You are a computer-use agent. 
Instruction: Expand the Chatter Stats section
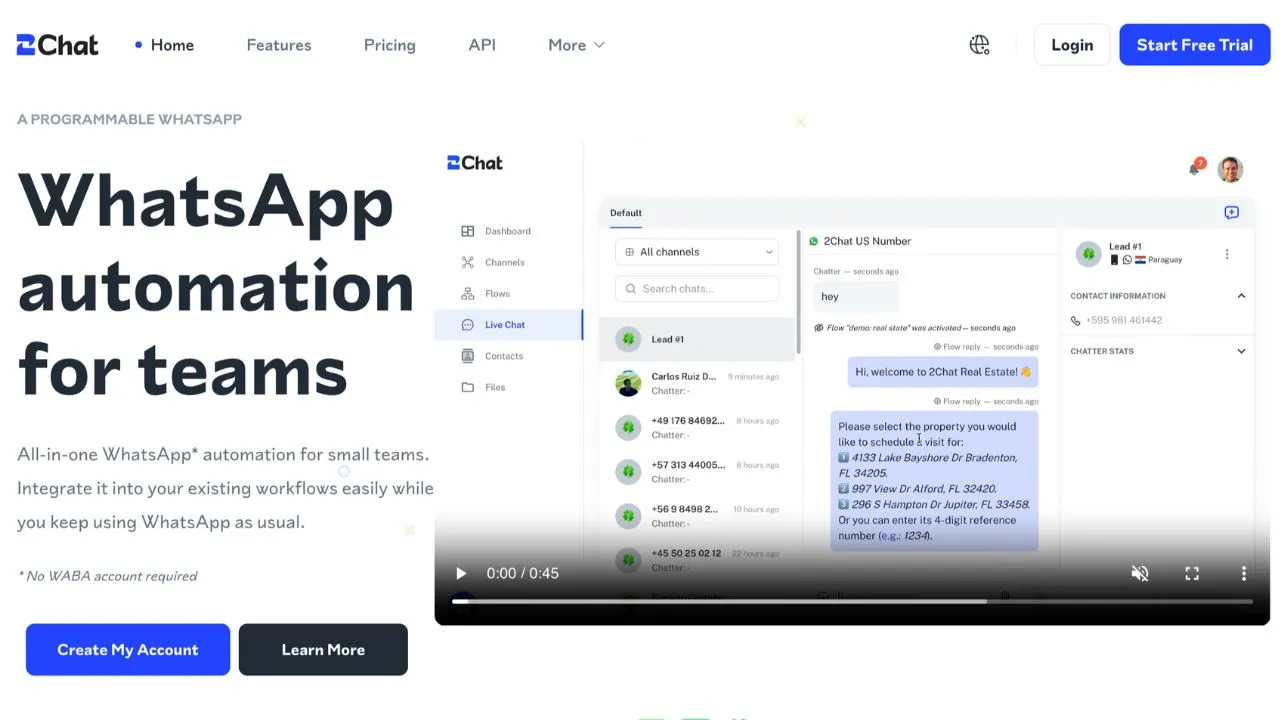1241,351
